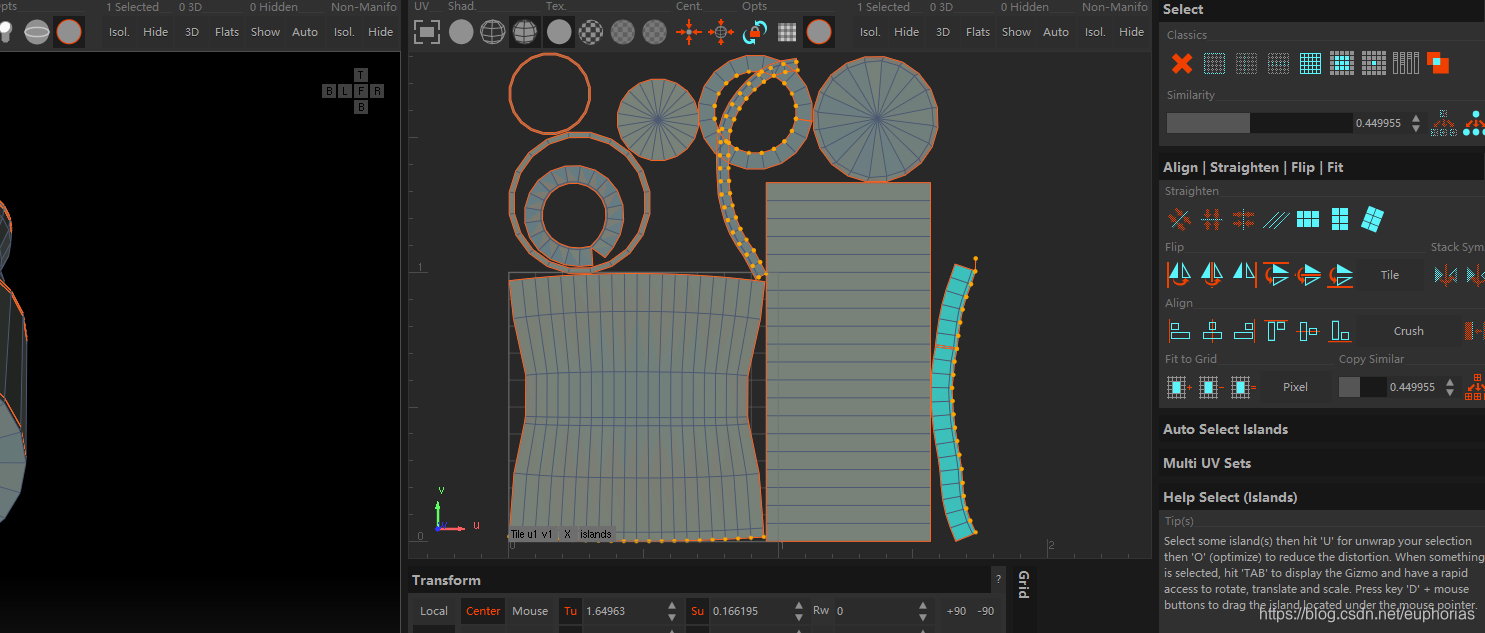Collapse the Align | Straighten | Flip | Fit panel

1252,167
